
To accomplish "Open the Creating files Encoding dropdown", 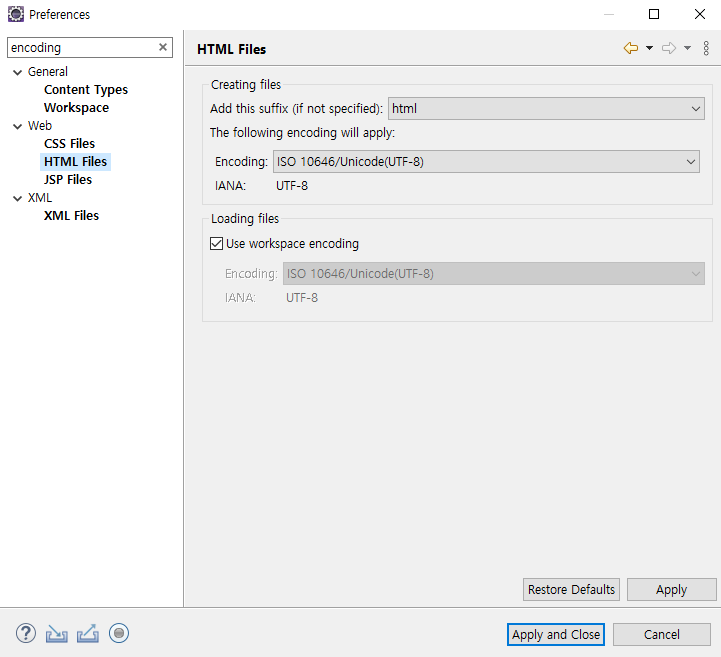I will tap(486, 161).
